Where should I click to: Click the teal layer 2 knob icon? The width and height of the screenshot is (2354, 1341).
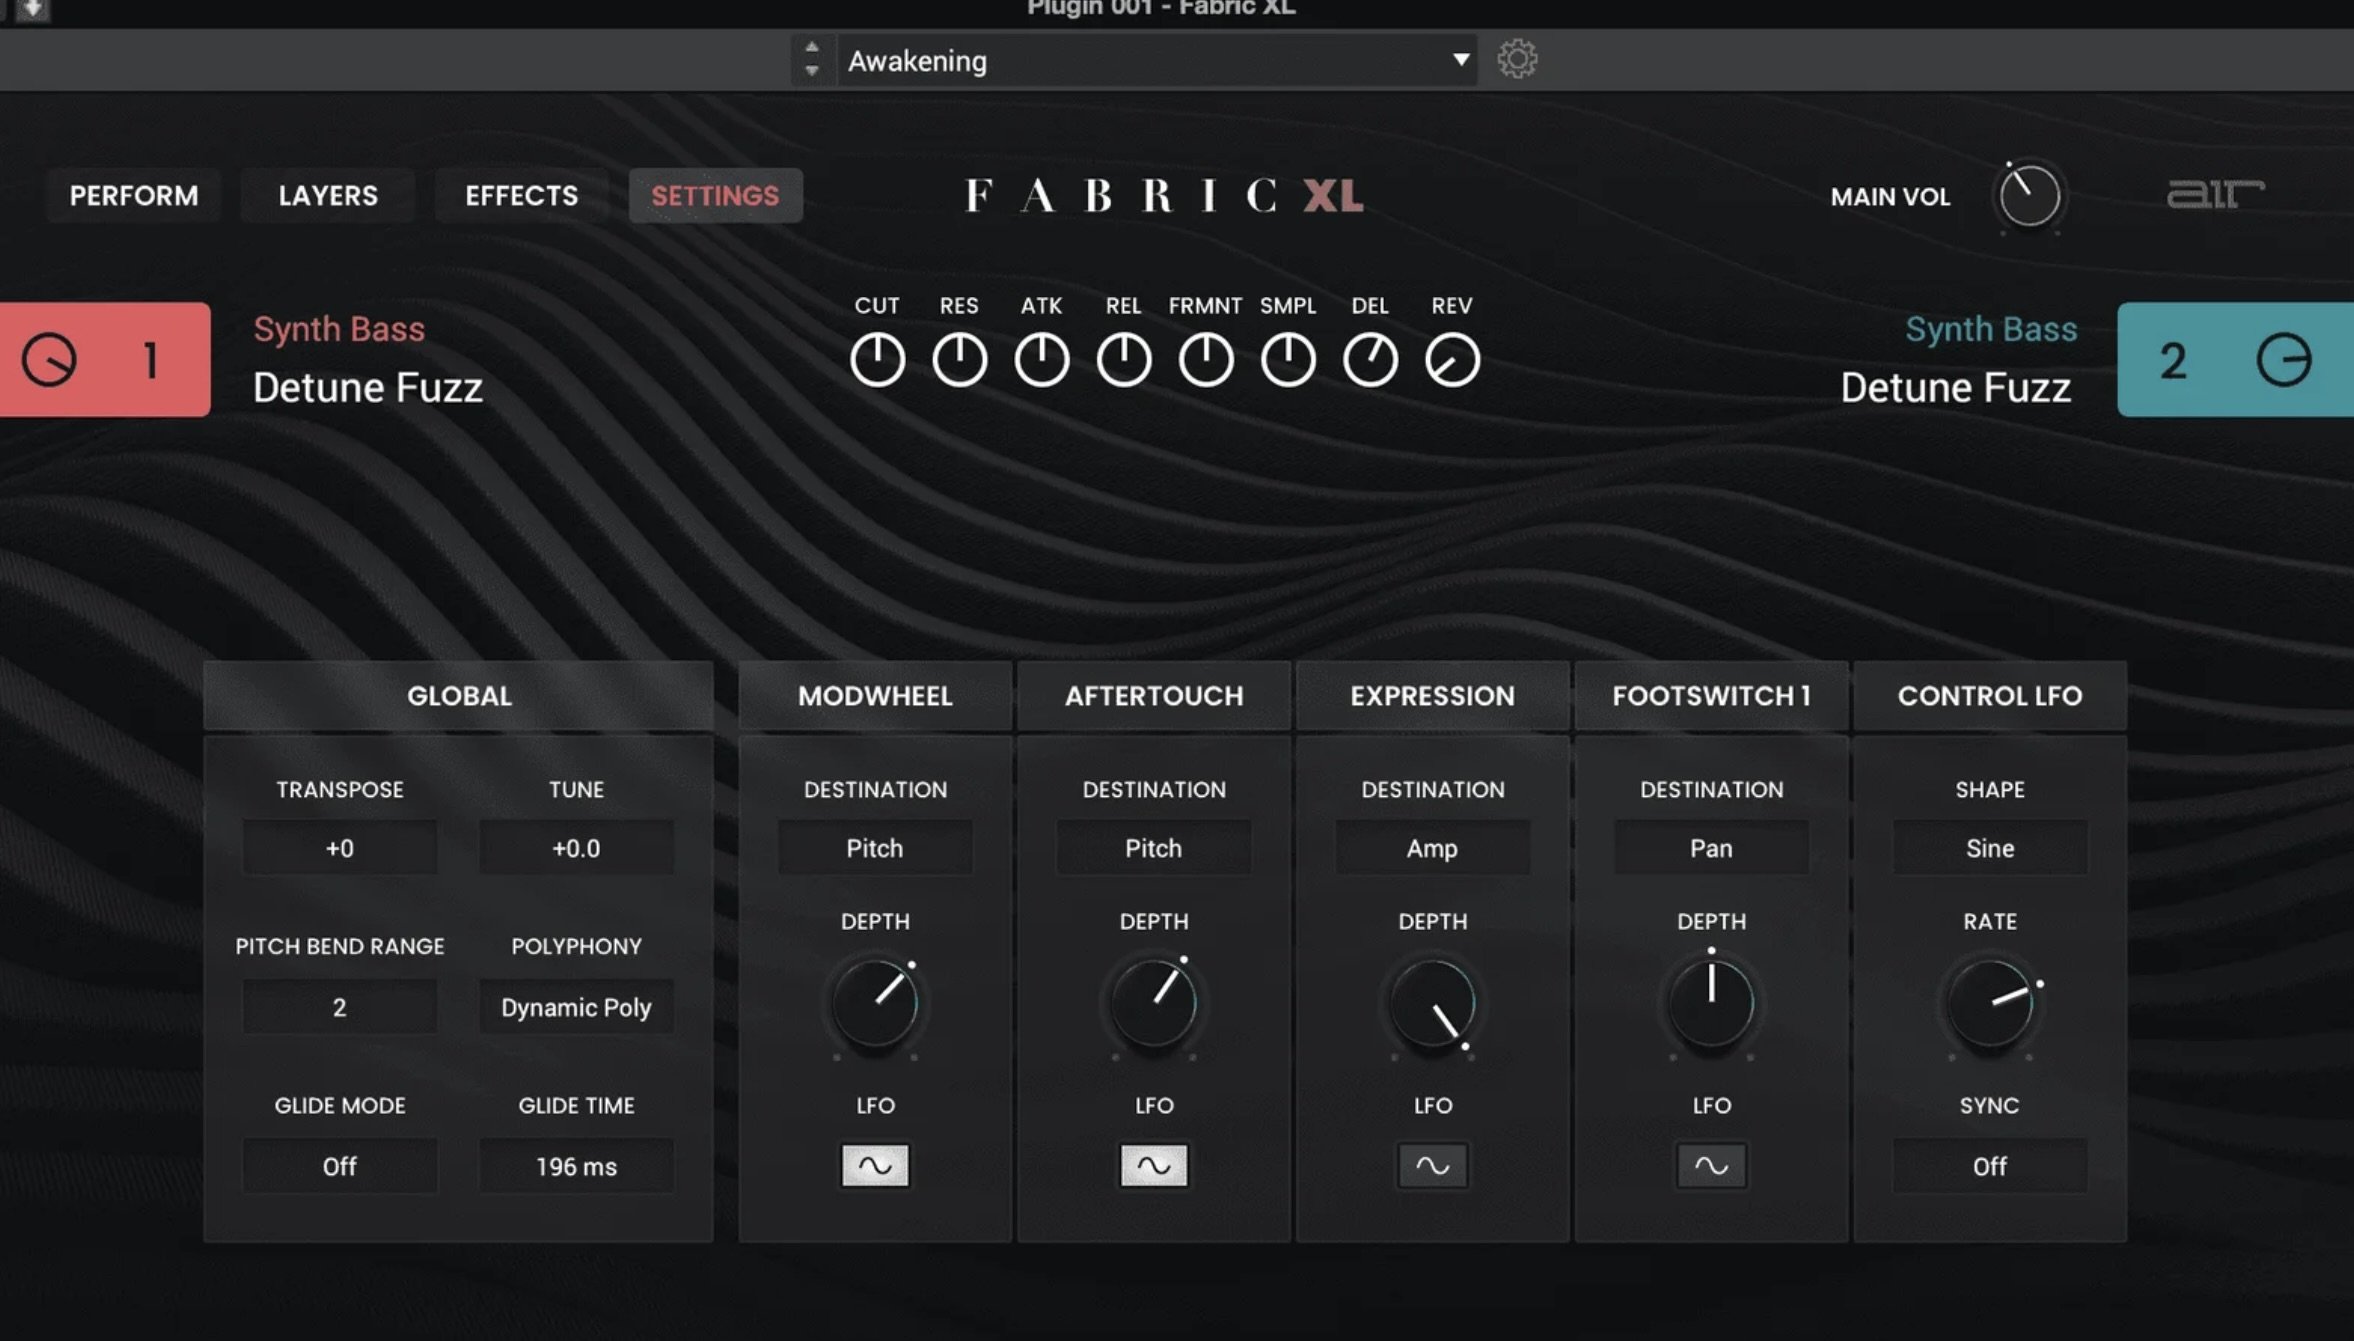[x=2284, y=360]
